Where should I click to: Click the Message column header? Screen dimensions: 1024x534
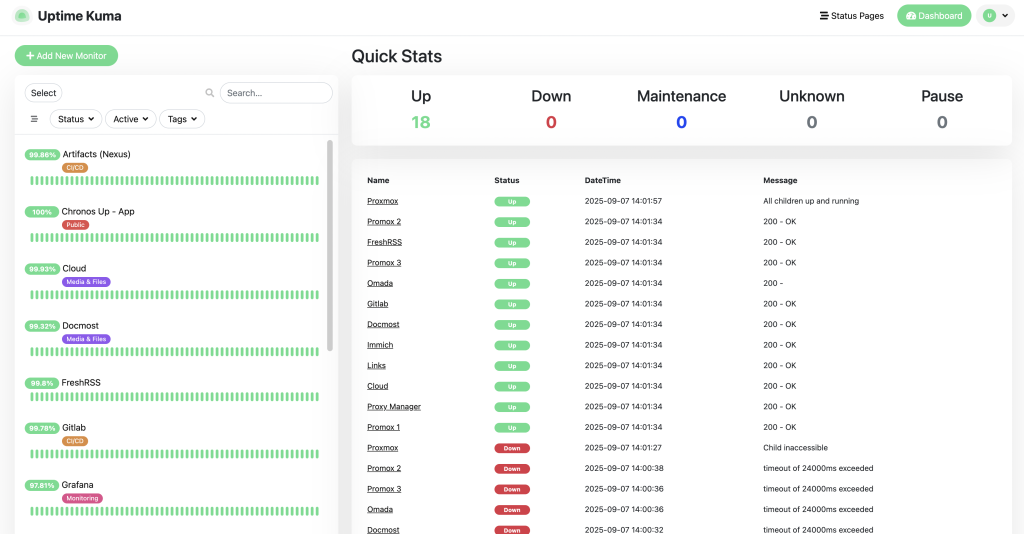(x=780, y=180)
